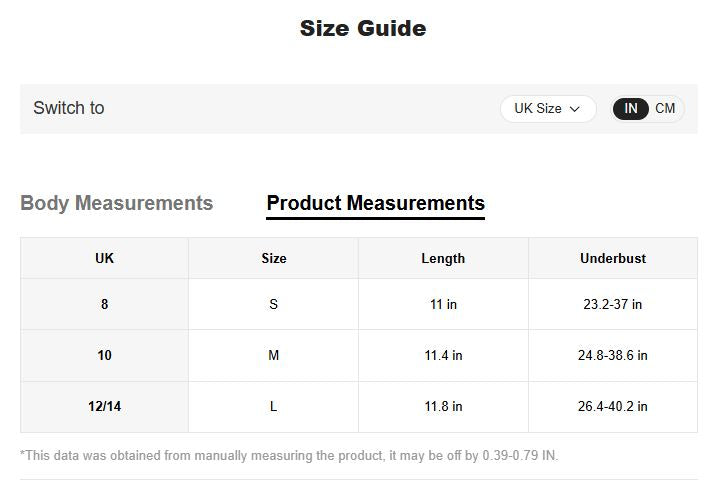Viewport: 709px width, 489px height.
Task: Click size S cell
Action: point(273,304)
